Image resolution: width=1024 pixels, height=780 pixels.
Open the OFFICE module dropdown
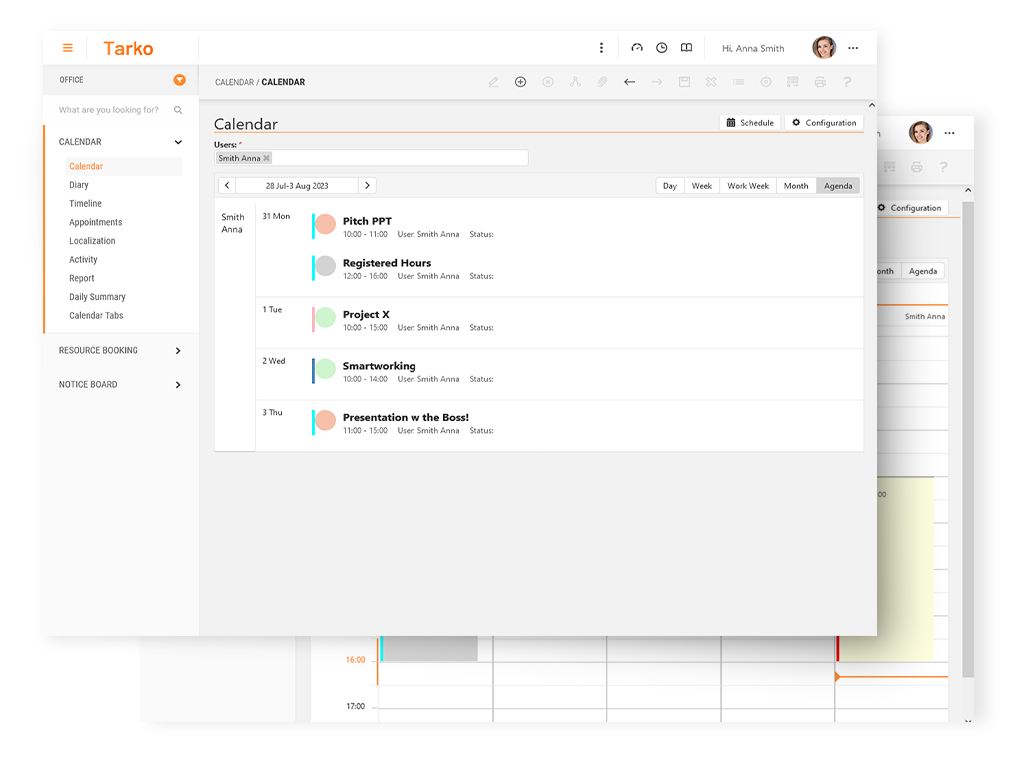click(179, 80)
